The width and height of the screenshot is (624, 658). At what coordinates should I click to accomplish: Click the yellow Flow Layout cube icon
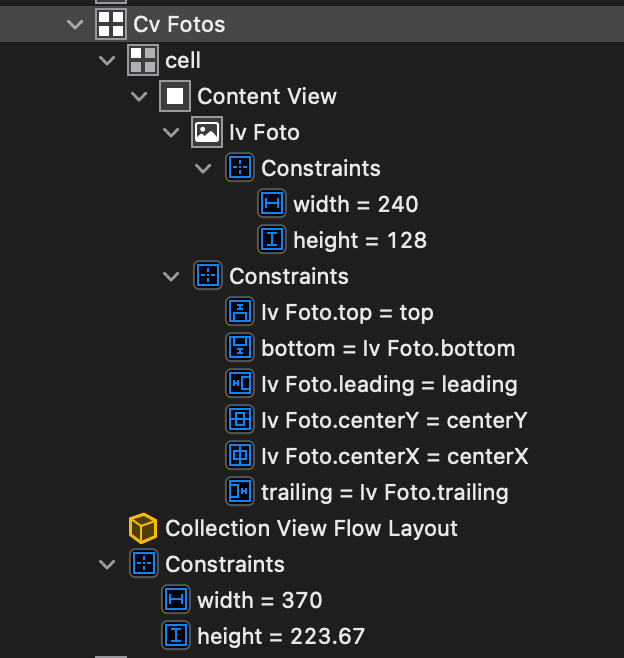(x=143, y=528)
